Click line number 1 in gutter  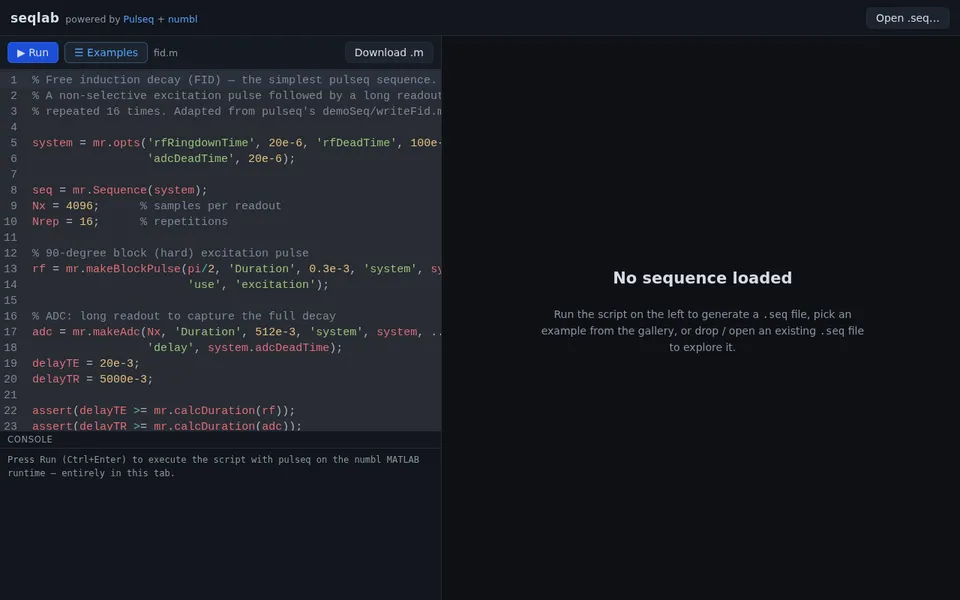pos(13,80)
